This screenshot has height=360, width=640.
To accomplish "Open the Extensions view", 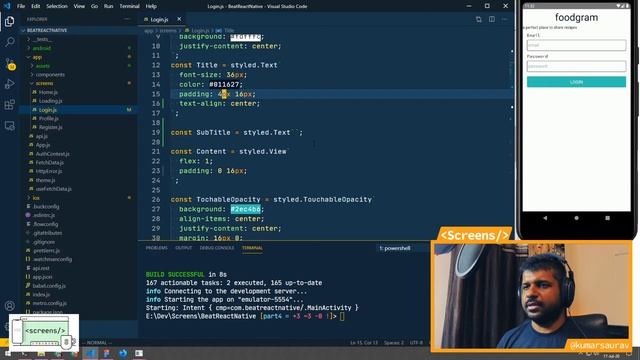I will [x=9, y=104].
